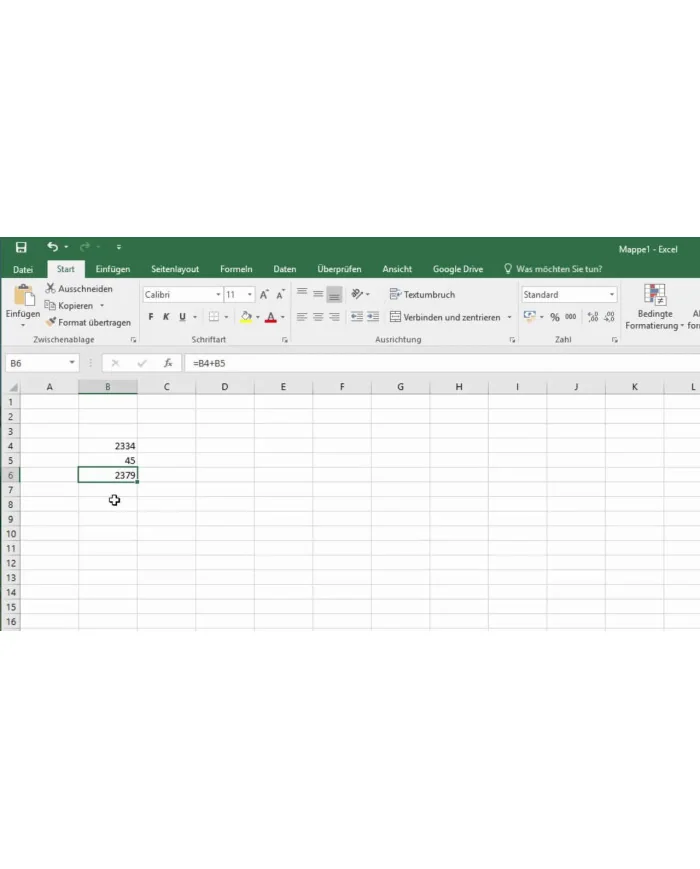Expand the fill color dropdown arrow
Viewport: 700px width, 869px height.
[258, 317]
